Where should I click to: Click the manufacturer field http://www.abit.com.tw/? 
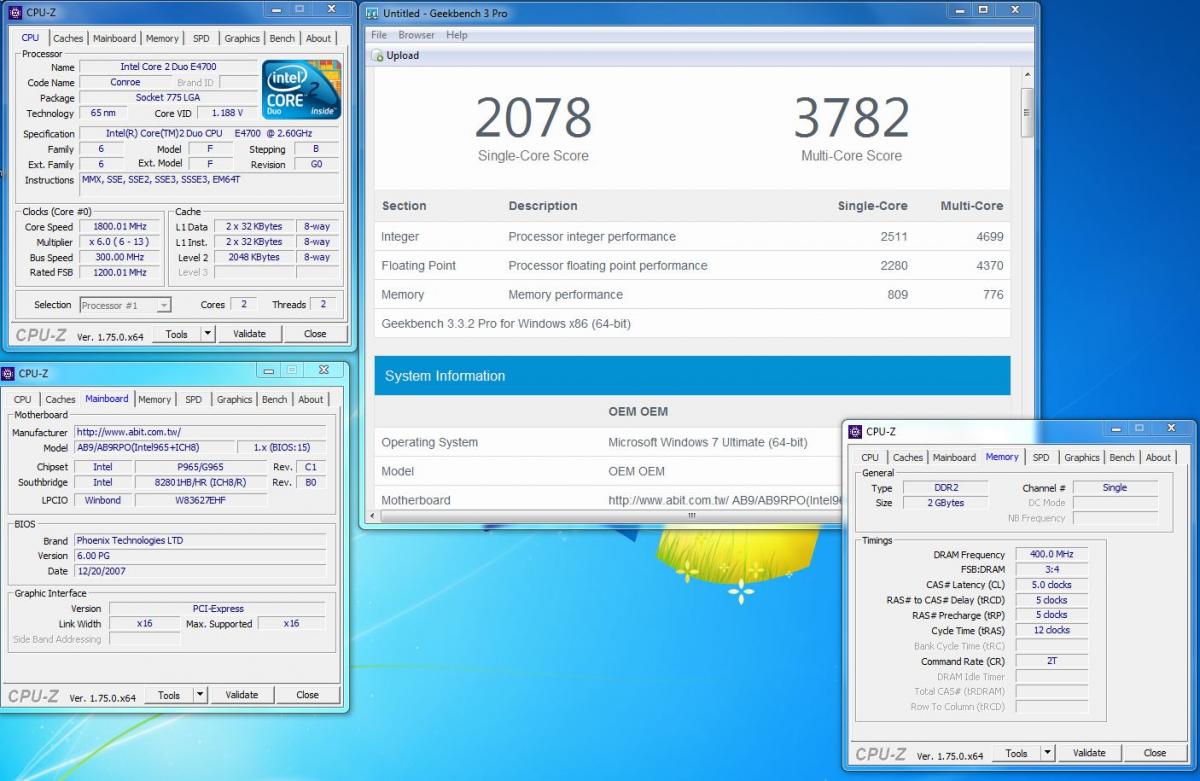[200, 432]
